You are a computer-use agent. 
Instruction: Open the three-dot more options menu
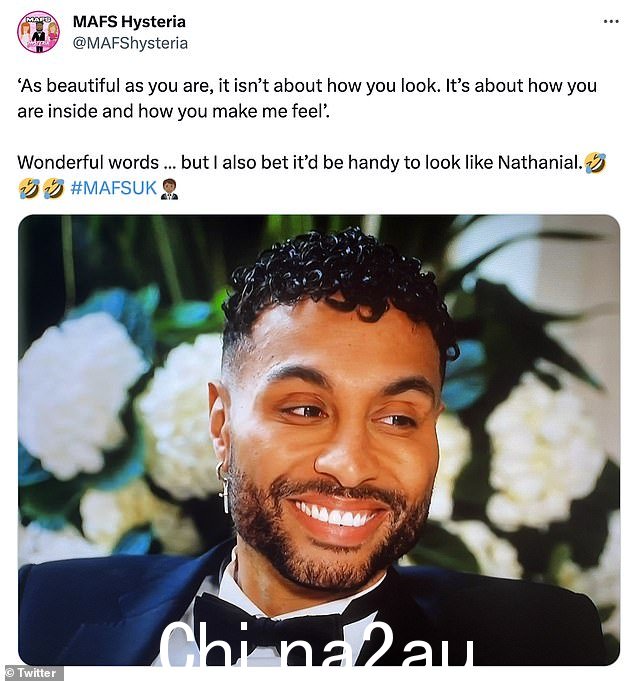click(611, 21)
